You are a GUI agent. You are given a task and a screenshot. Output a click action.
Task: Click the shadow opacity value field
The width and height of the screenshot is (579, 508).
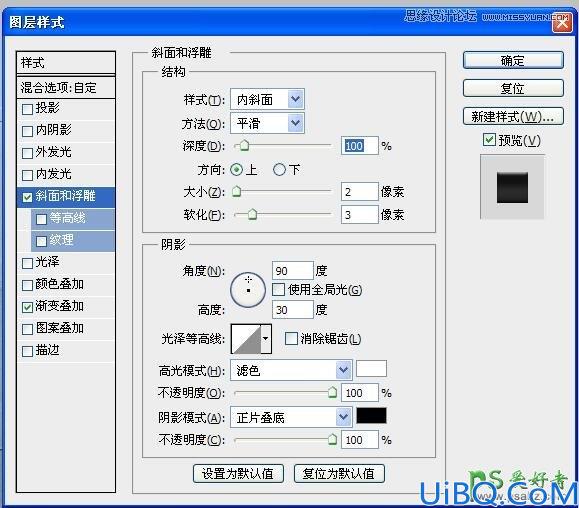(x=360, y=440)
